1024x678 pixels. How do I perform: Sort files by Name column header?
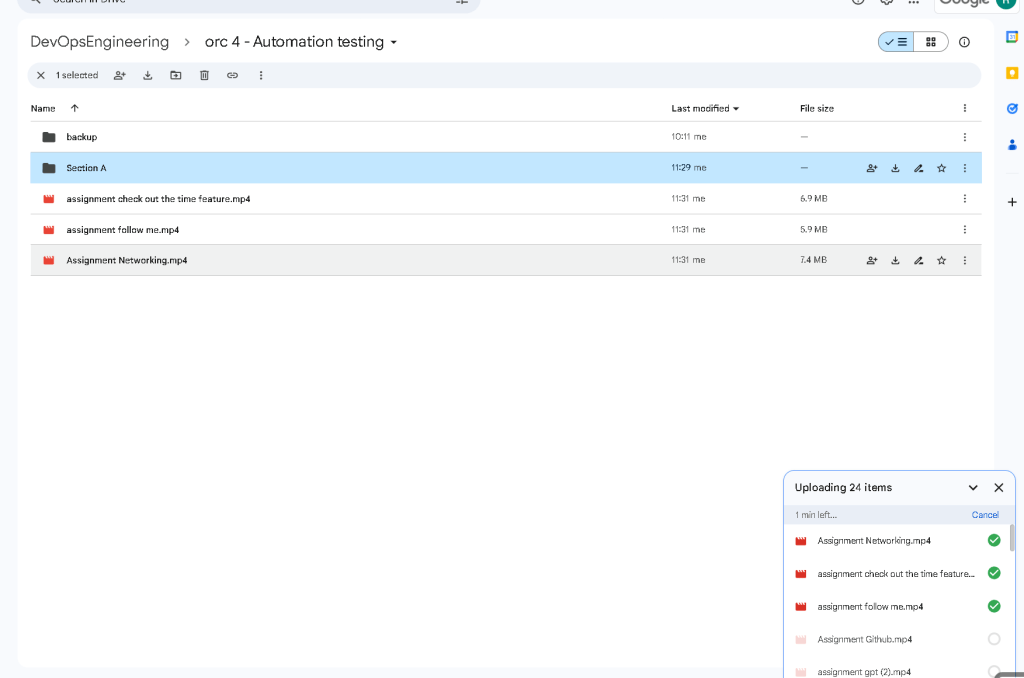[43, 108]
